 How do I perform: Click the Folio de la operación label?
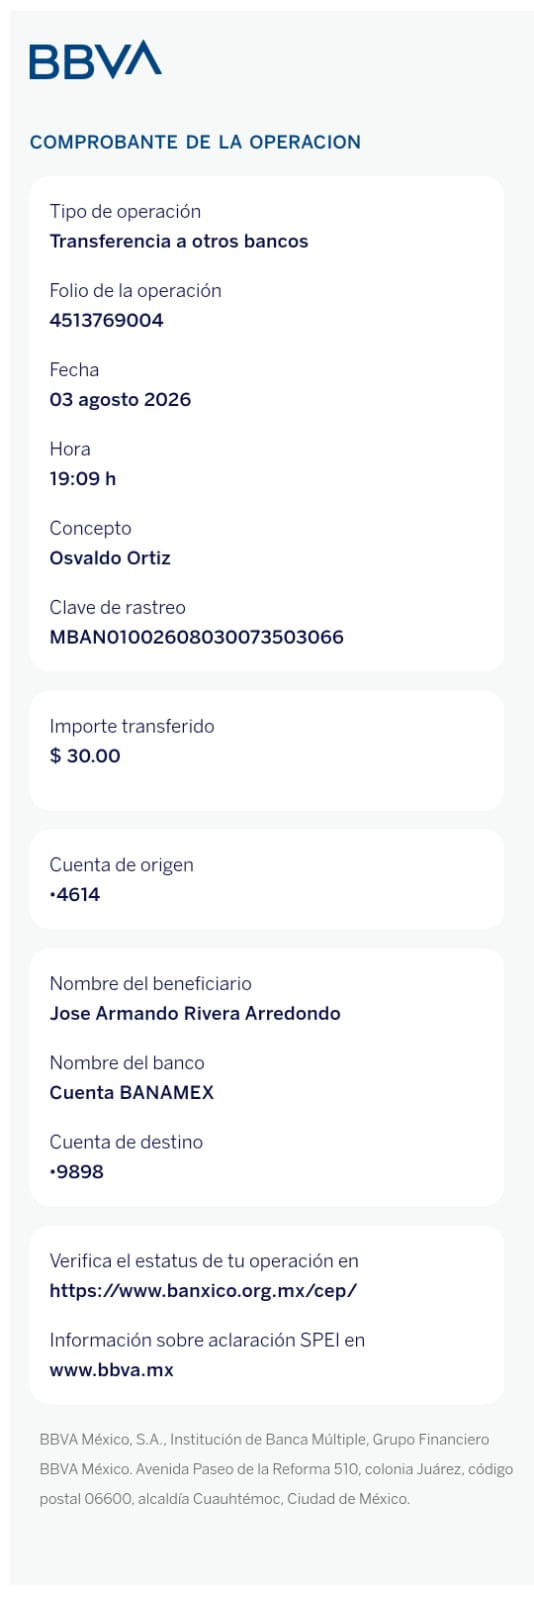(x=135, y=291)
